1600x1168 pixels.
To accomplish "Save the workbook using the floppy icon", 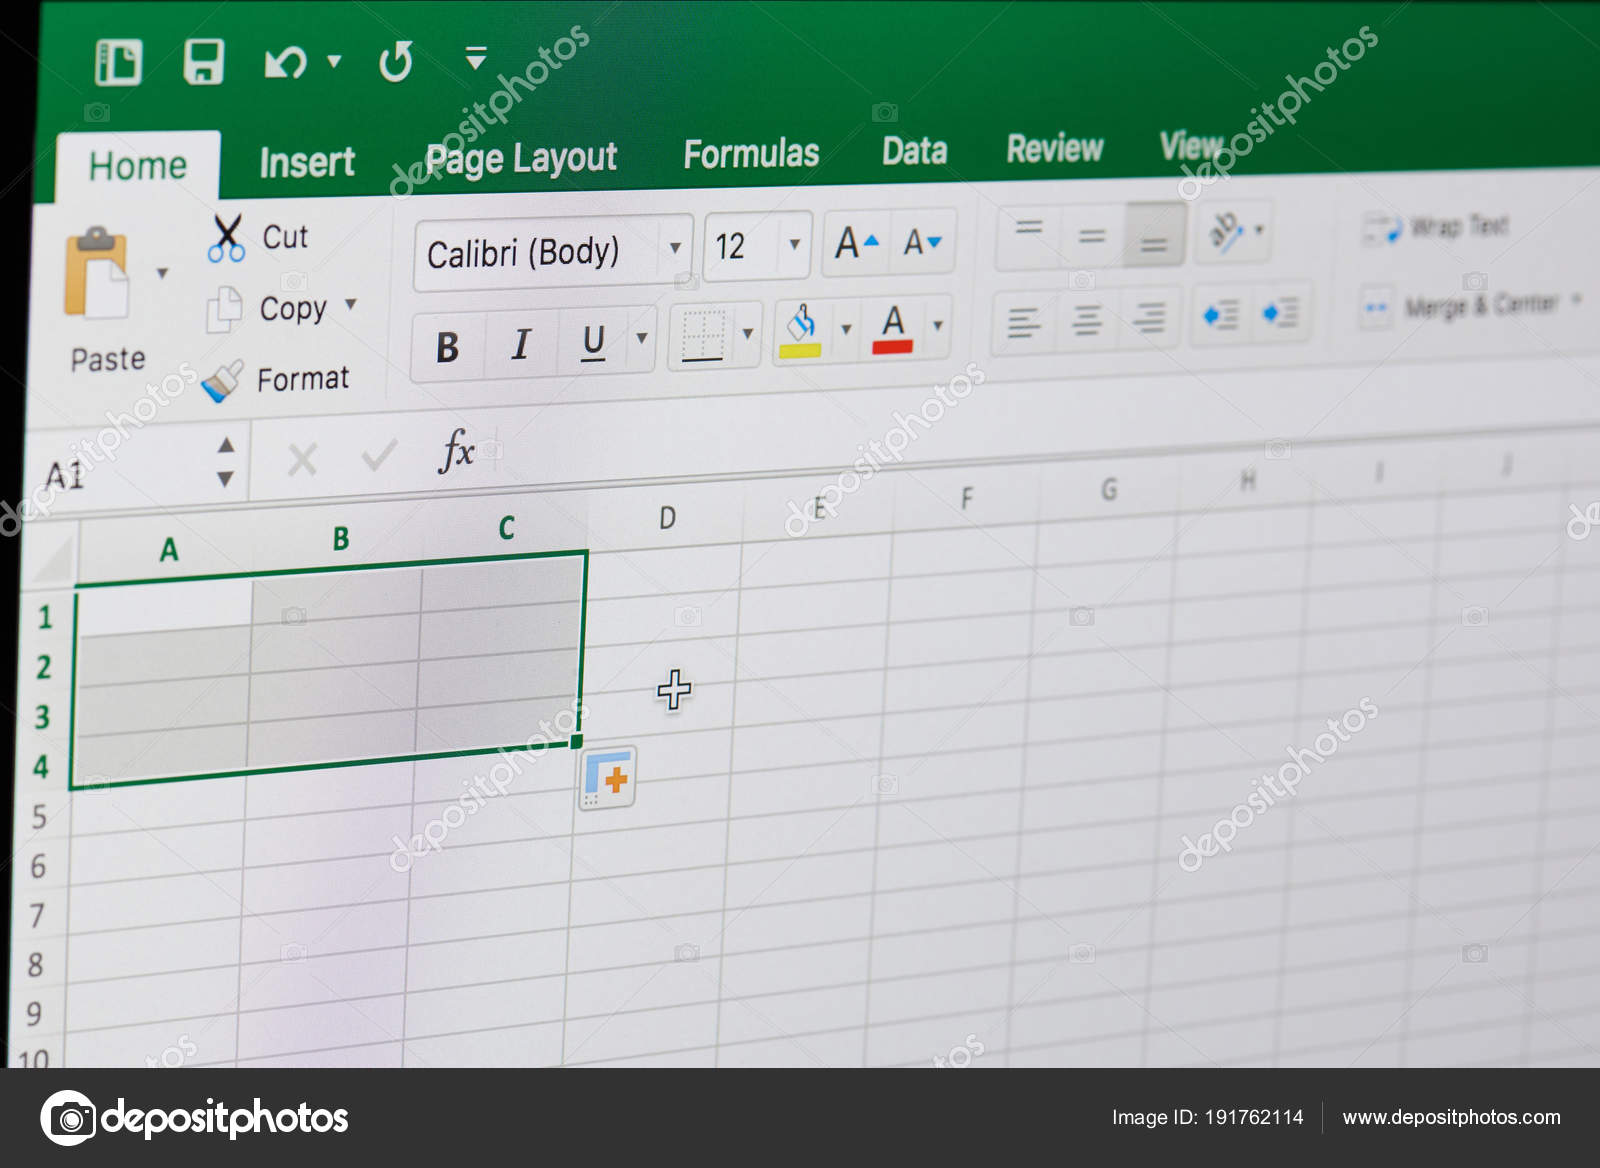I will tap(203, 62).
